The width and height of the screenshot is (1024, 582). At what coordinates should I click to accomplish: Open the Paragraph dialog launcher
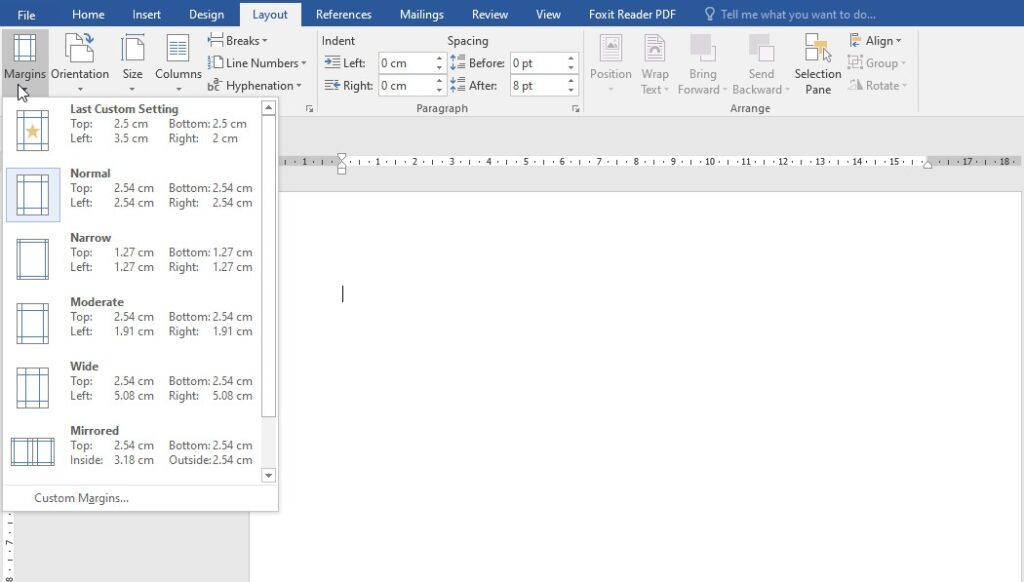(575, 108)
